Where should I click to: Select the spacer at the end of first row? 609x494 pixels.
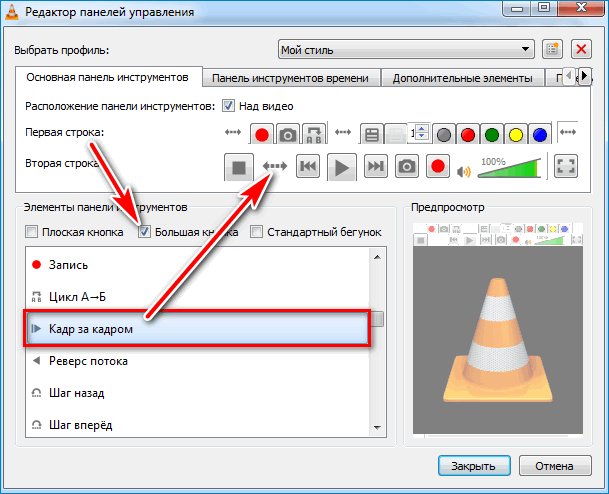[x=567, y=132]
